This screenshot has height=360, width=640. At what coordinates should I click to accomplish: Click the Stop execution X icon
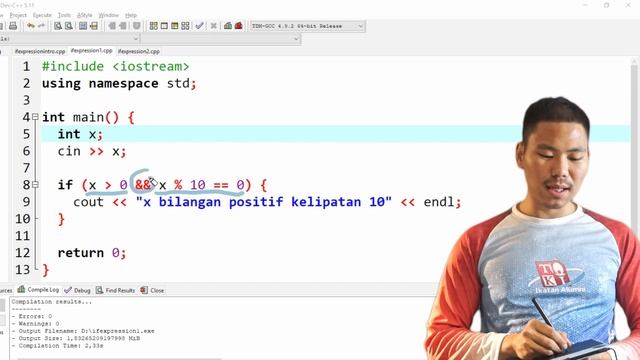[213, 26]
